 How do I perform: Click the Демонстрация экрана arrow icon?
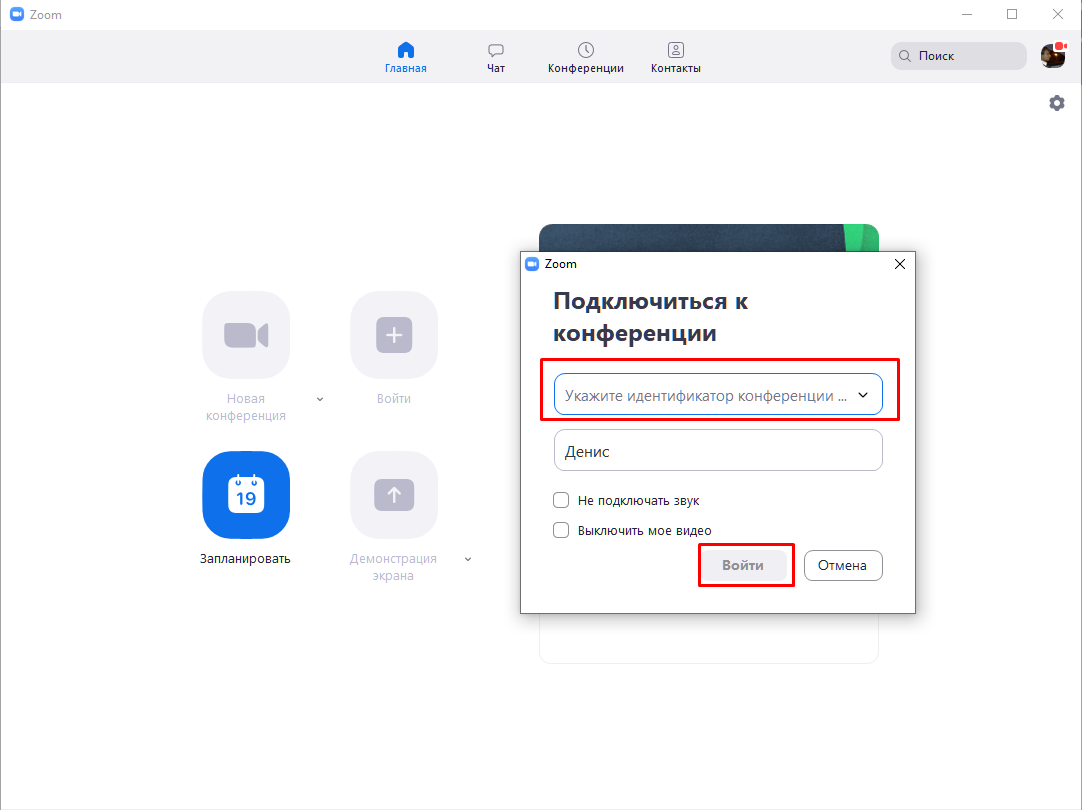pos(394,495)
